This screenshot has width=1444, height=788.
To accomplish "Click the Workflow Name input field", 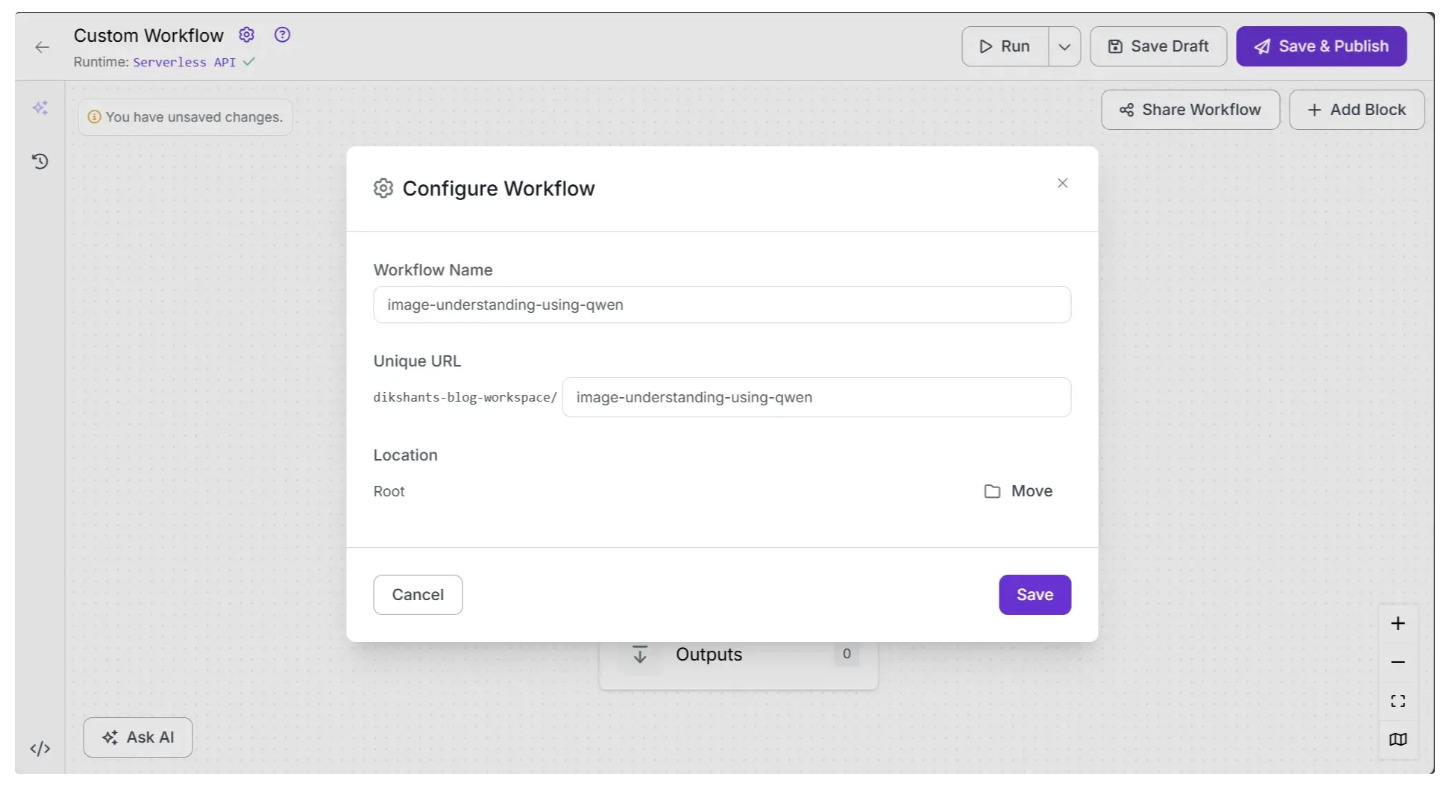I will [x=721, y=305].
